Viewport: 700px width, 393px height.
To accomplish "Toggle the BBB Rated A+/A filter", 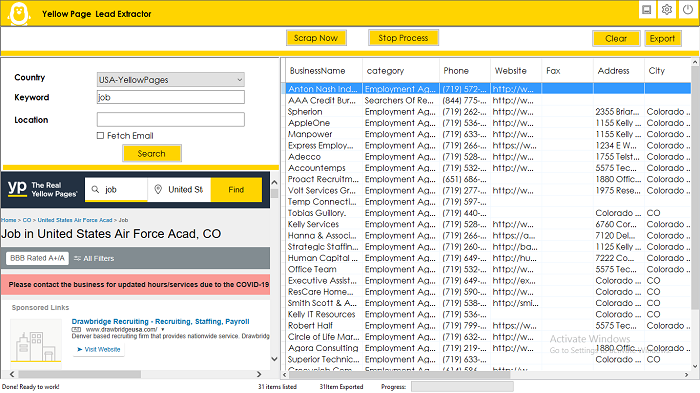I will (38, 258).
